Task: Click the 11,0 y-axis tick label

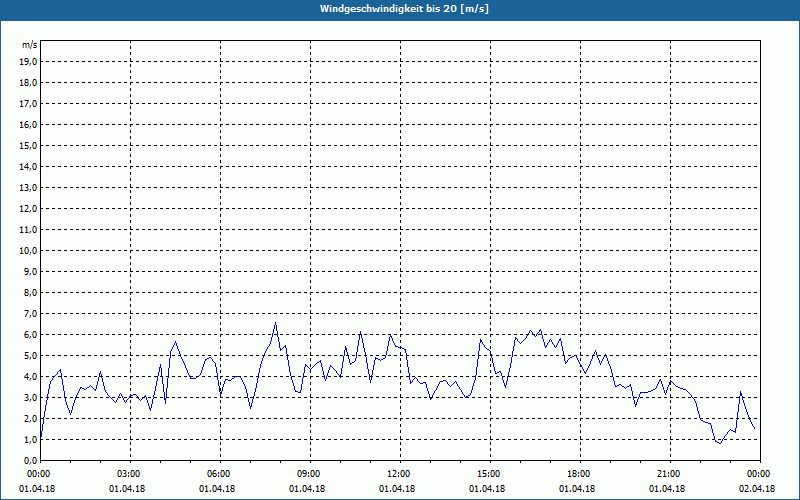Action: [x=29, y=230]
